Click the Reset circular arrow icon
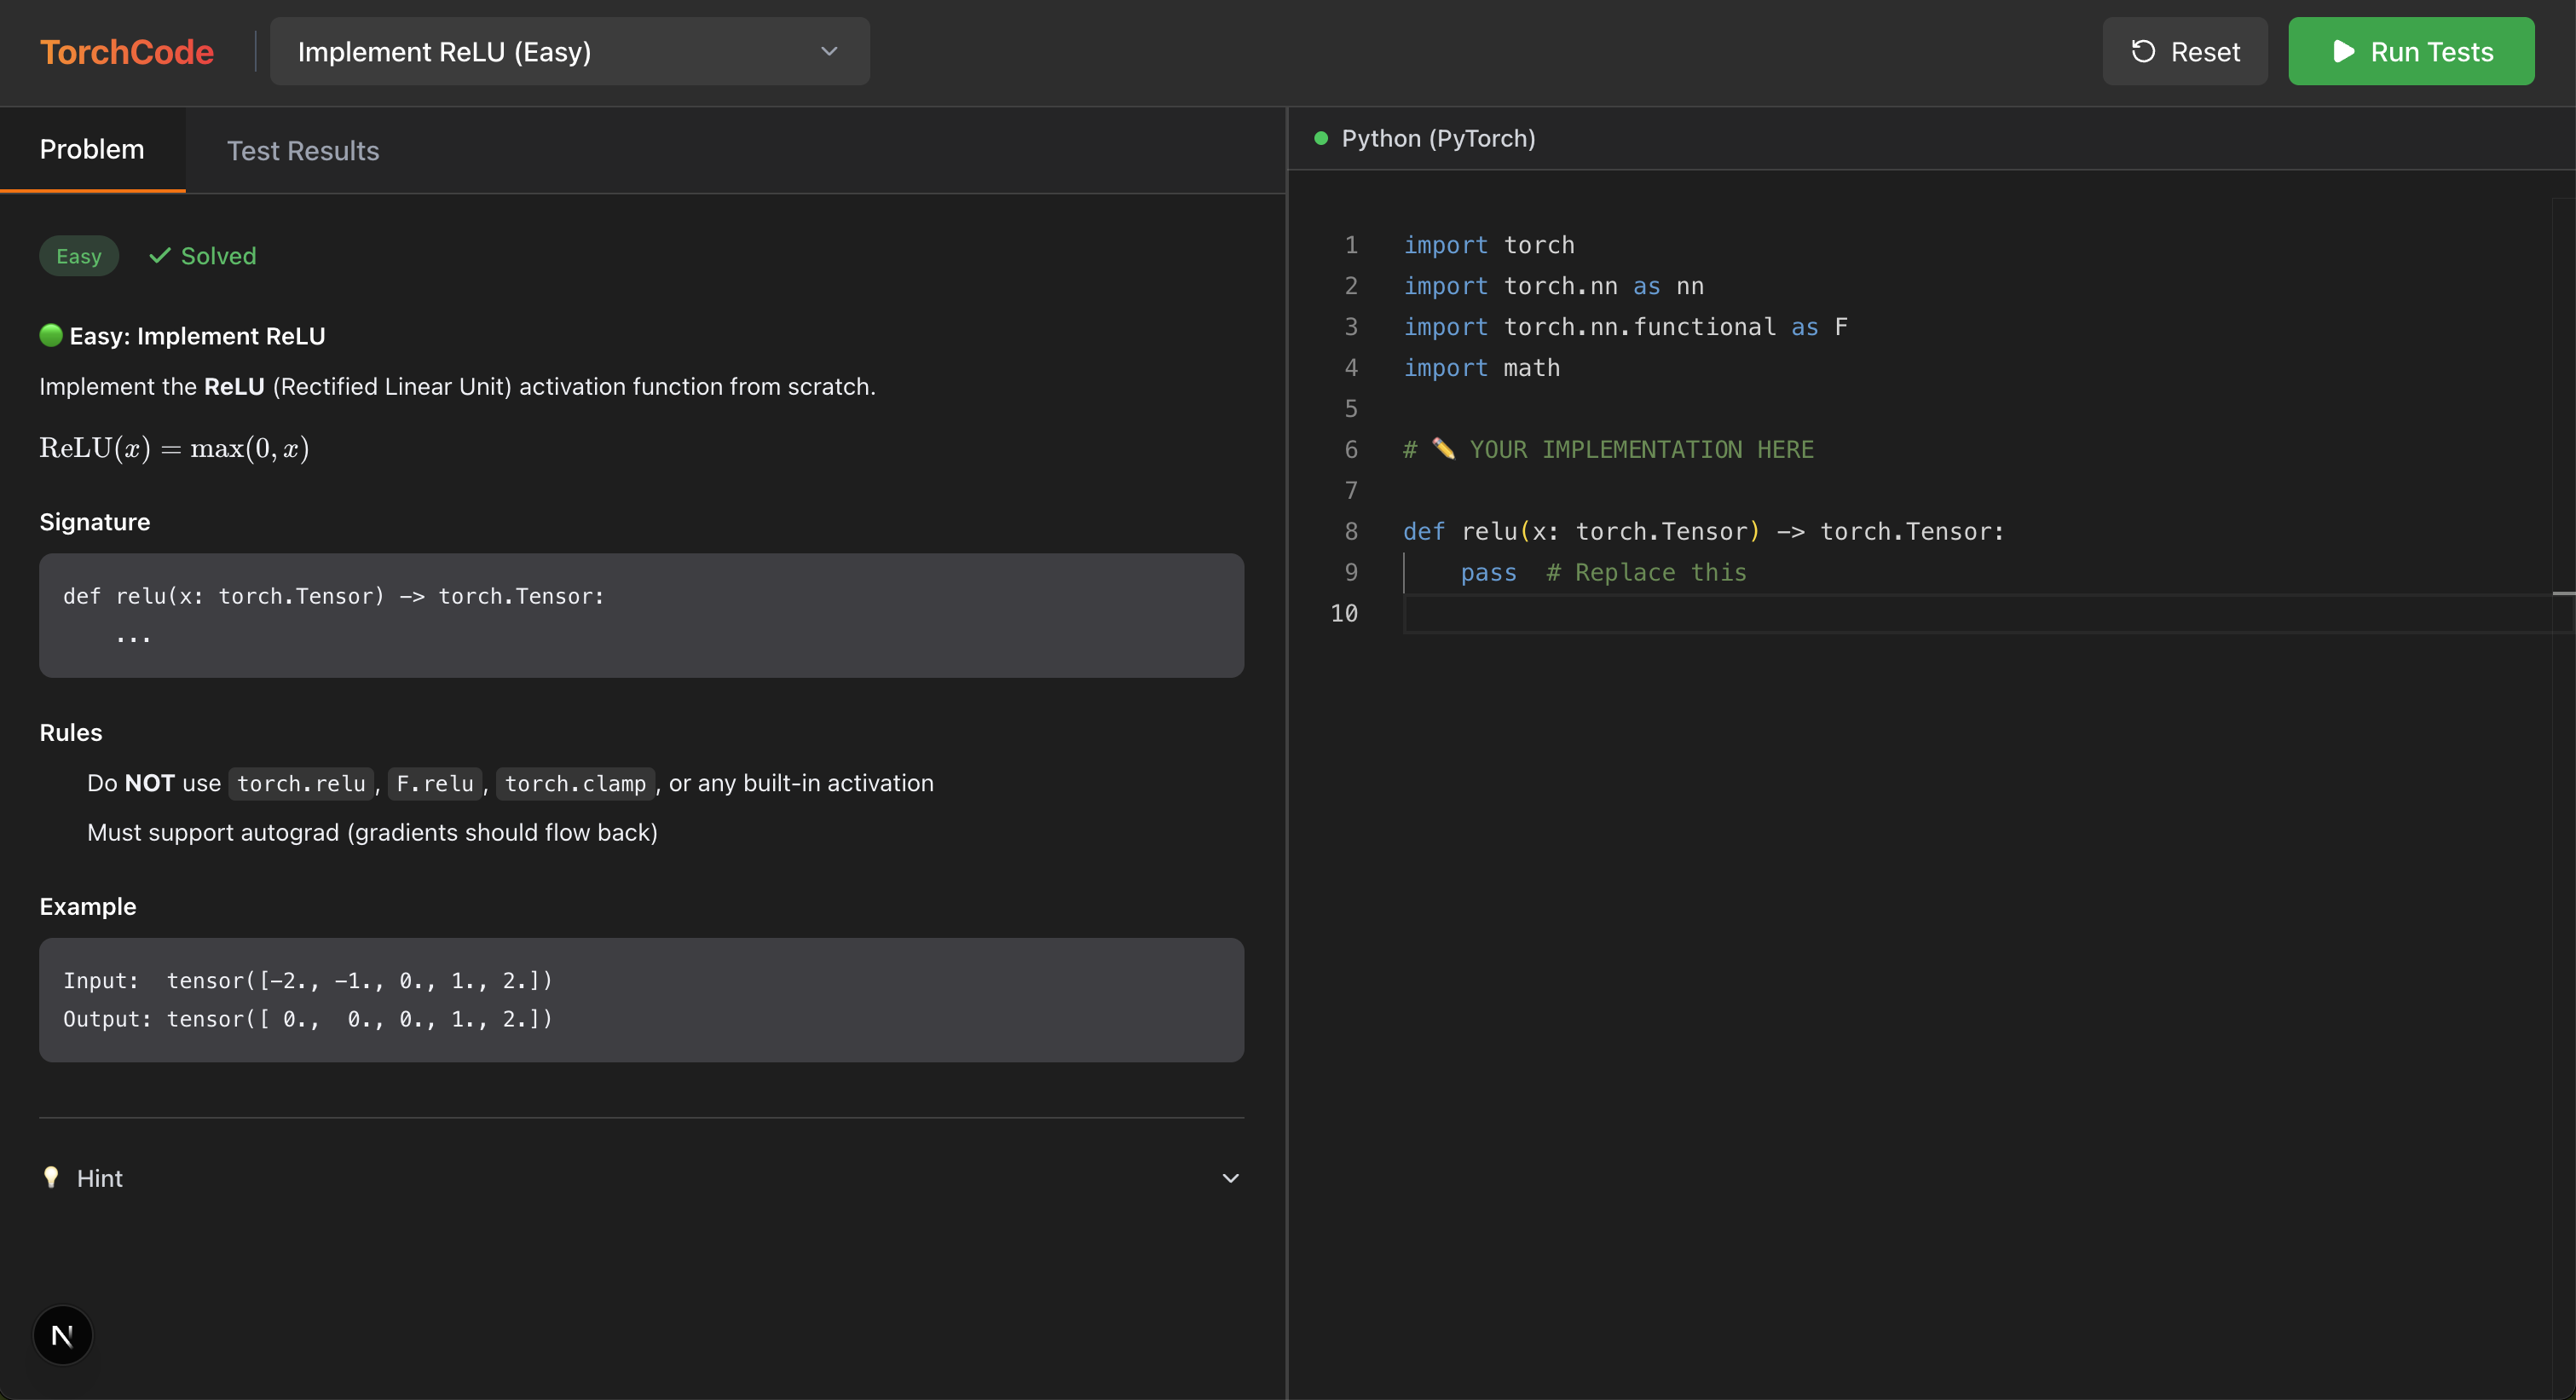Image resolution: width=2576 pixels, height=1400 pixels. [2143, 51]
